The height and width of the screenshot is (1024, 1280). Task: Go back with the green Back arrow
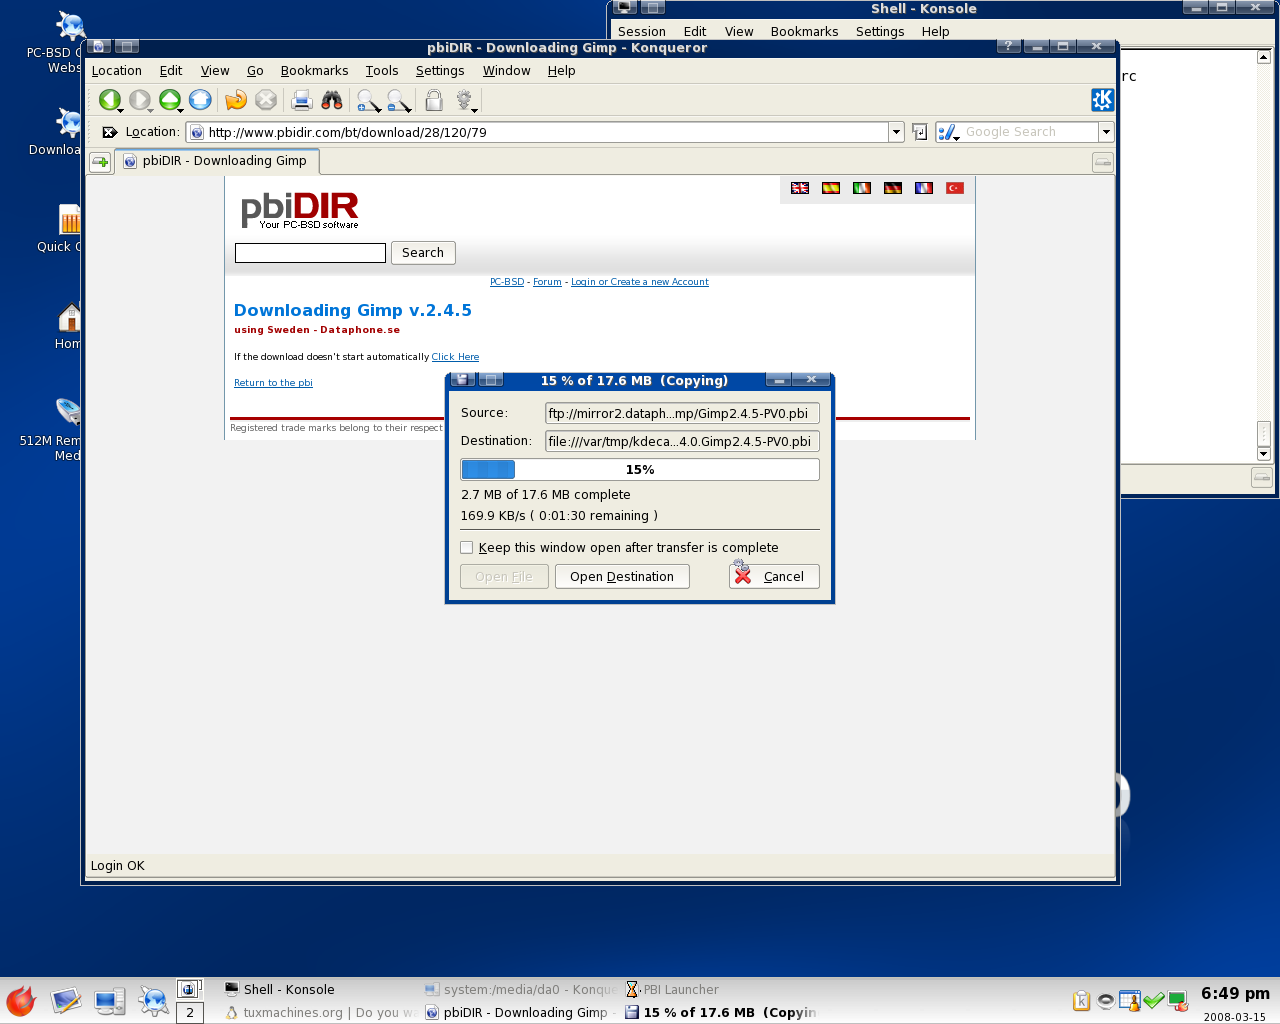click(109, 100)
